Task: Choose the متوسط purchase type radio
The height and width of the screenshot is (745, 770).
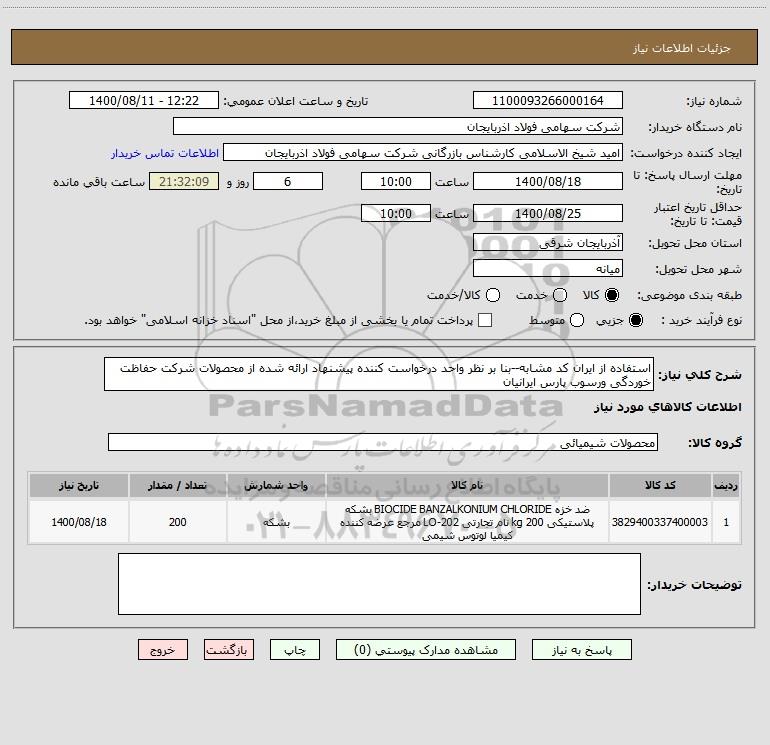Action: [577, 320]
